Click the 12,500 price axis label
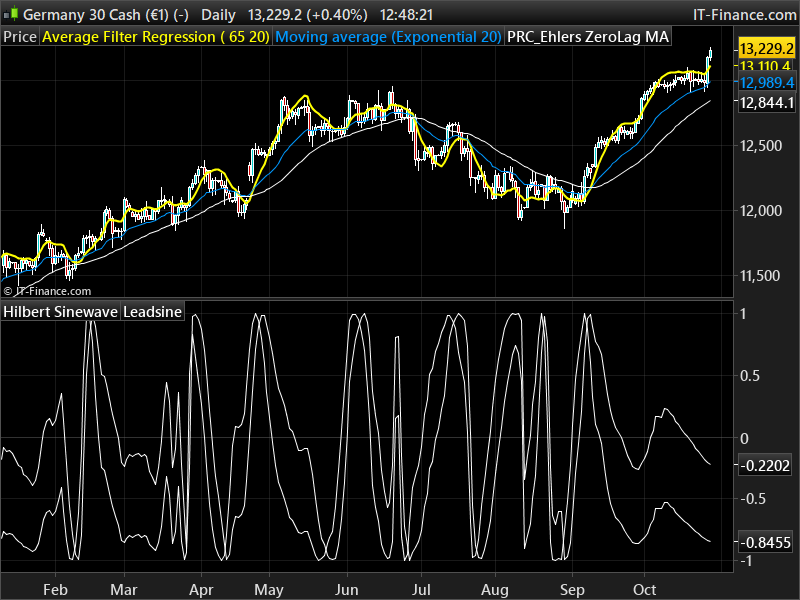Image resolution: width=800 pixels, height=600 pixels. pos(761,146)
